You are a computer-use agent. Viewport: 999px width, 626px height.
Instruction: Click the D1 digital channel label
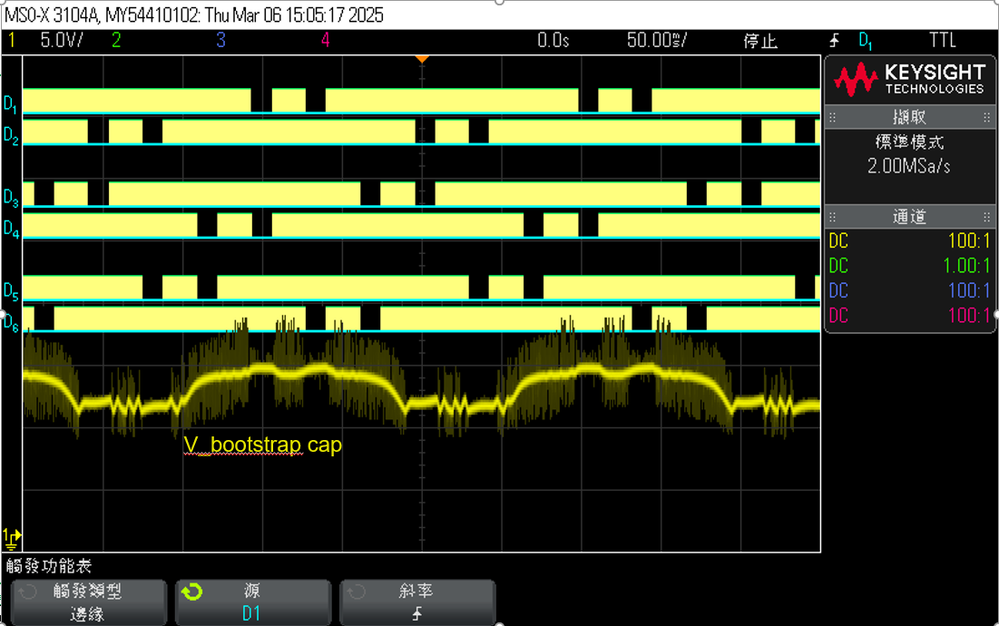pyautogui.click(x=10, y=104)
